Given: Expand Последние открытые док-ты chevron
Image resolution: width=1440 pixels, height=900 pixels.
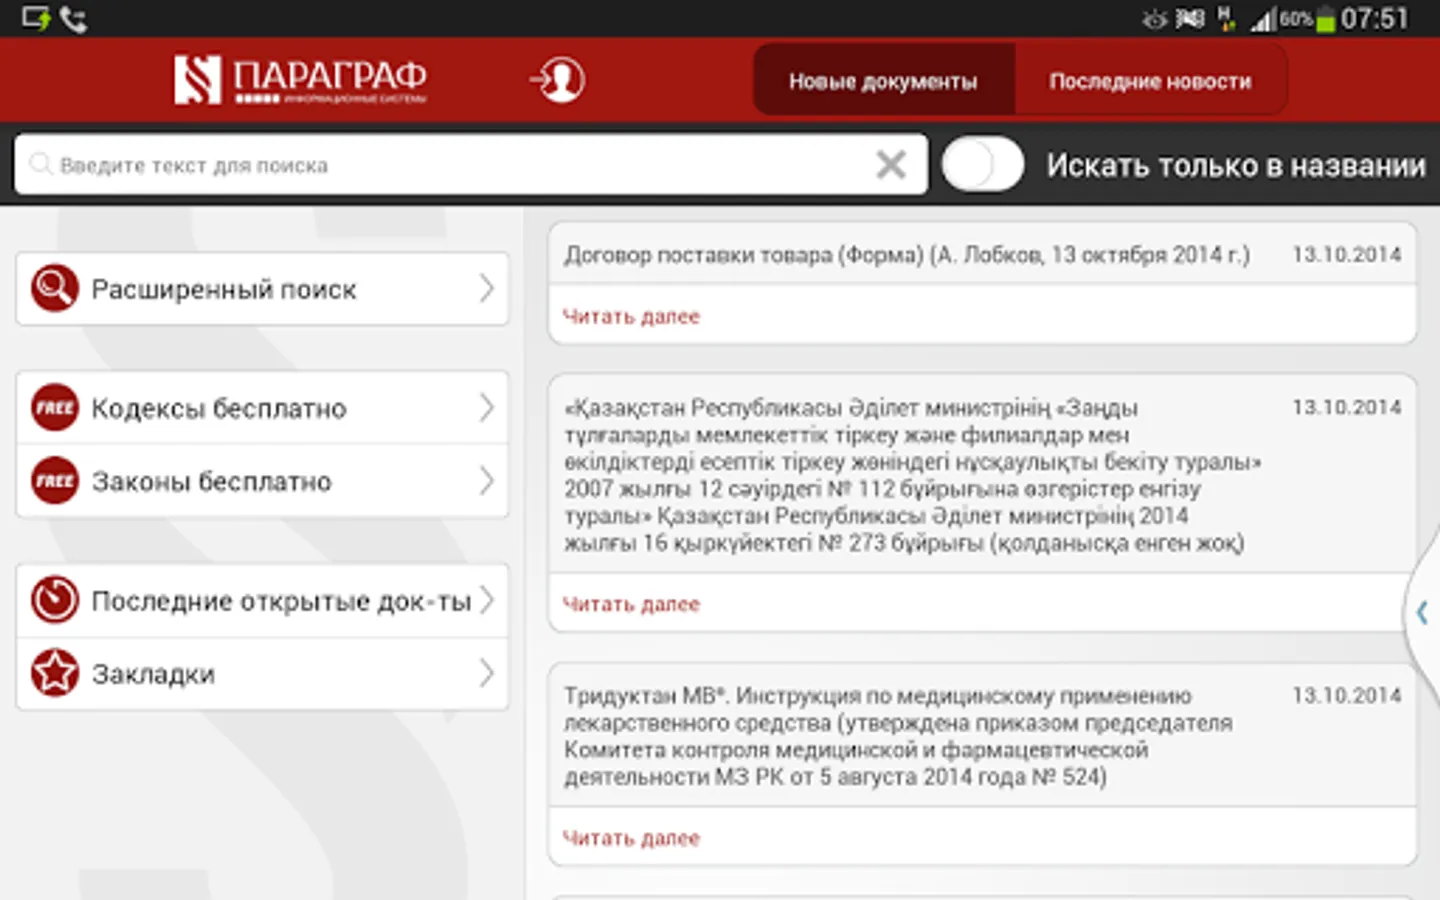Looking at the screenshot, I should coord(487,600).
